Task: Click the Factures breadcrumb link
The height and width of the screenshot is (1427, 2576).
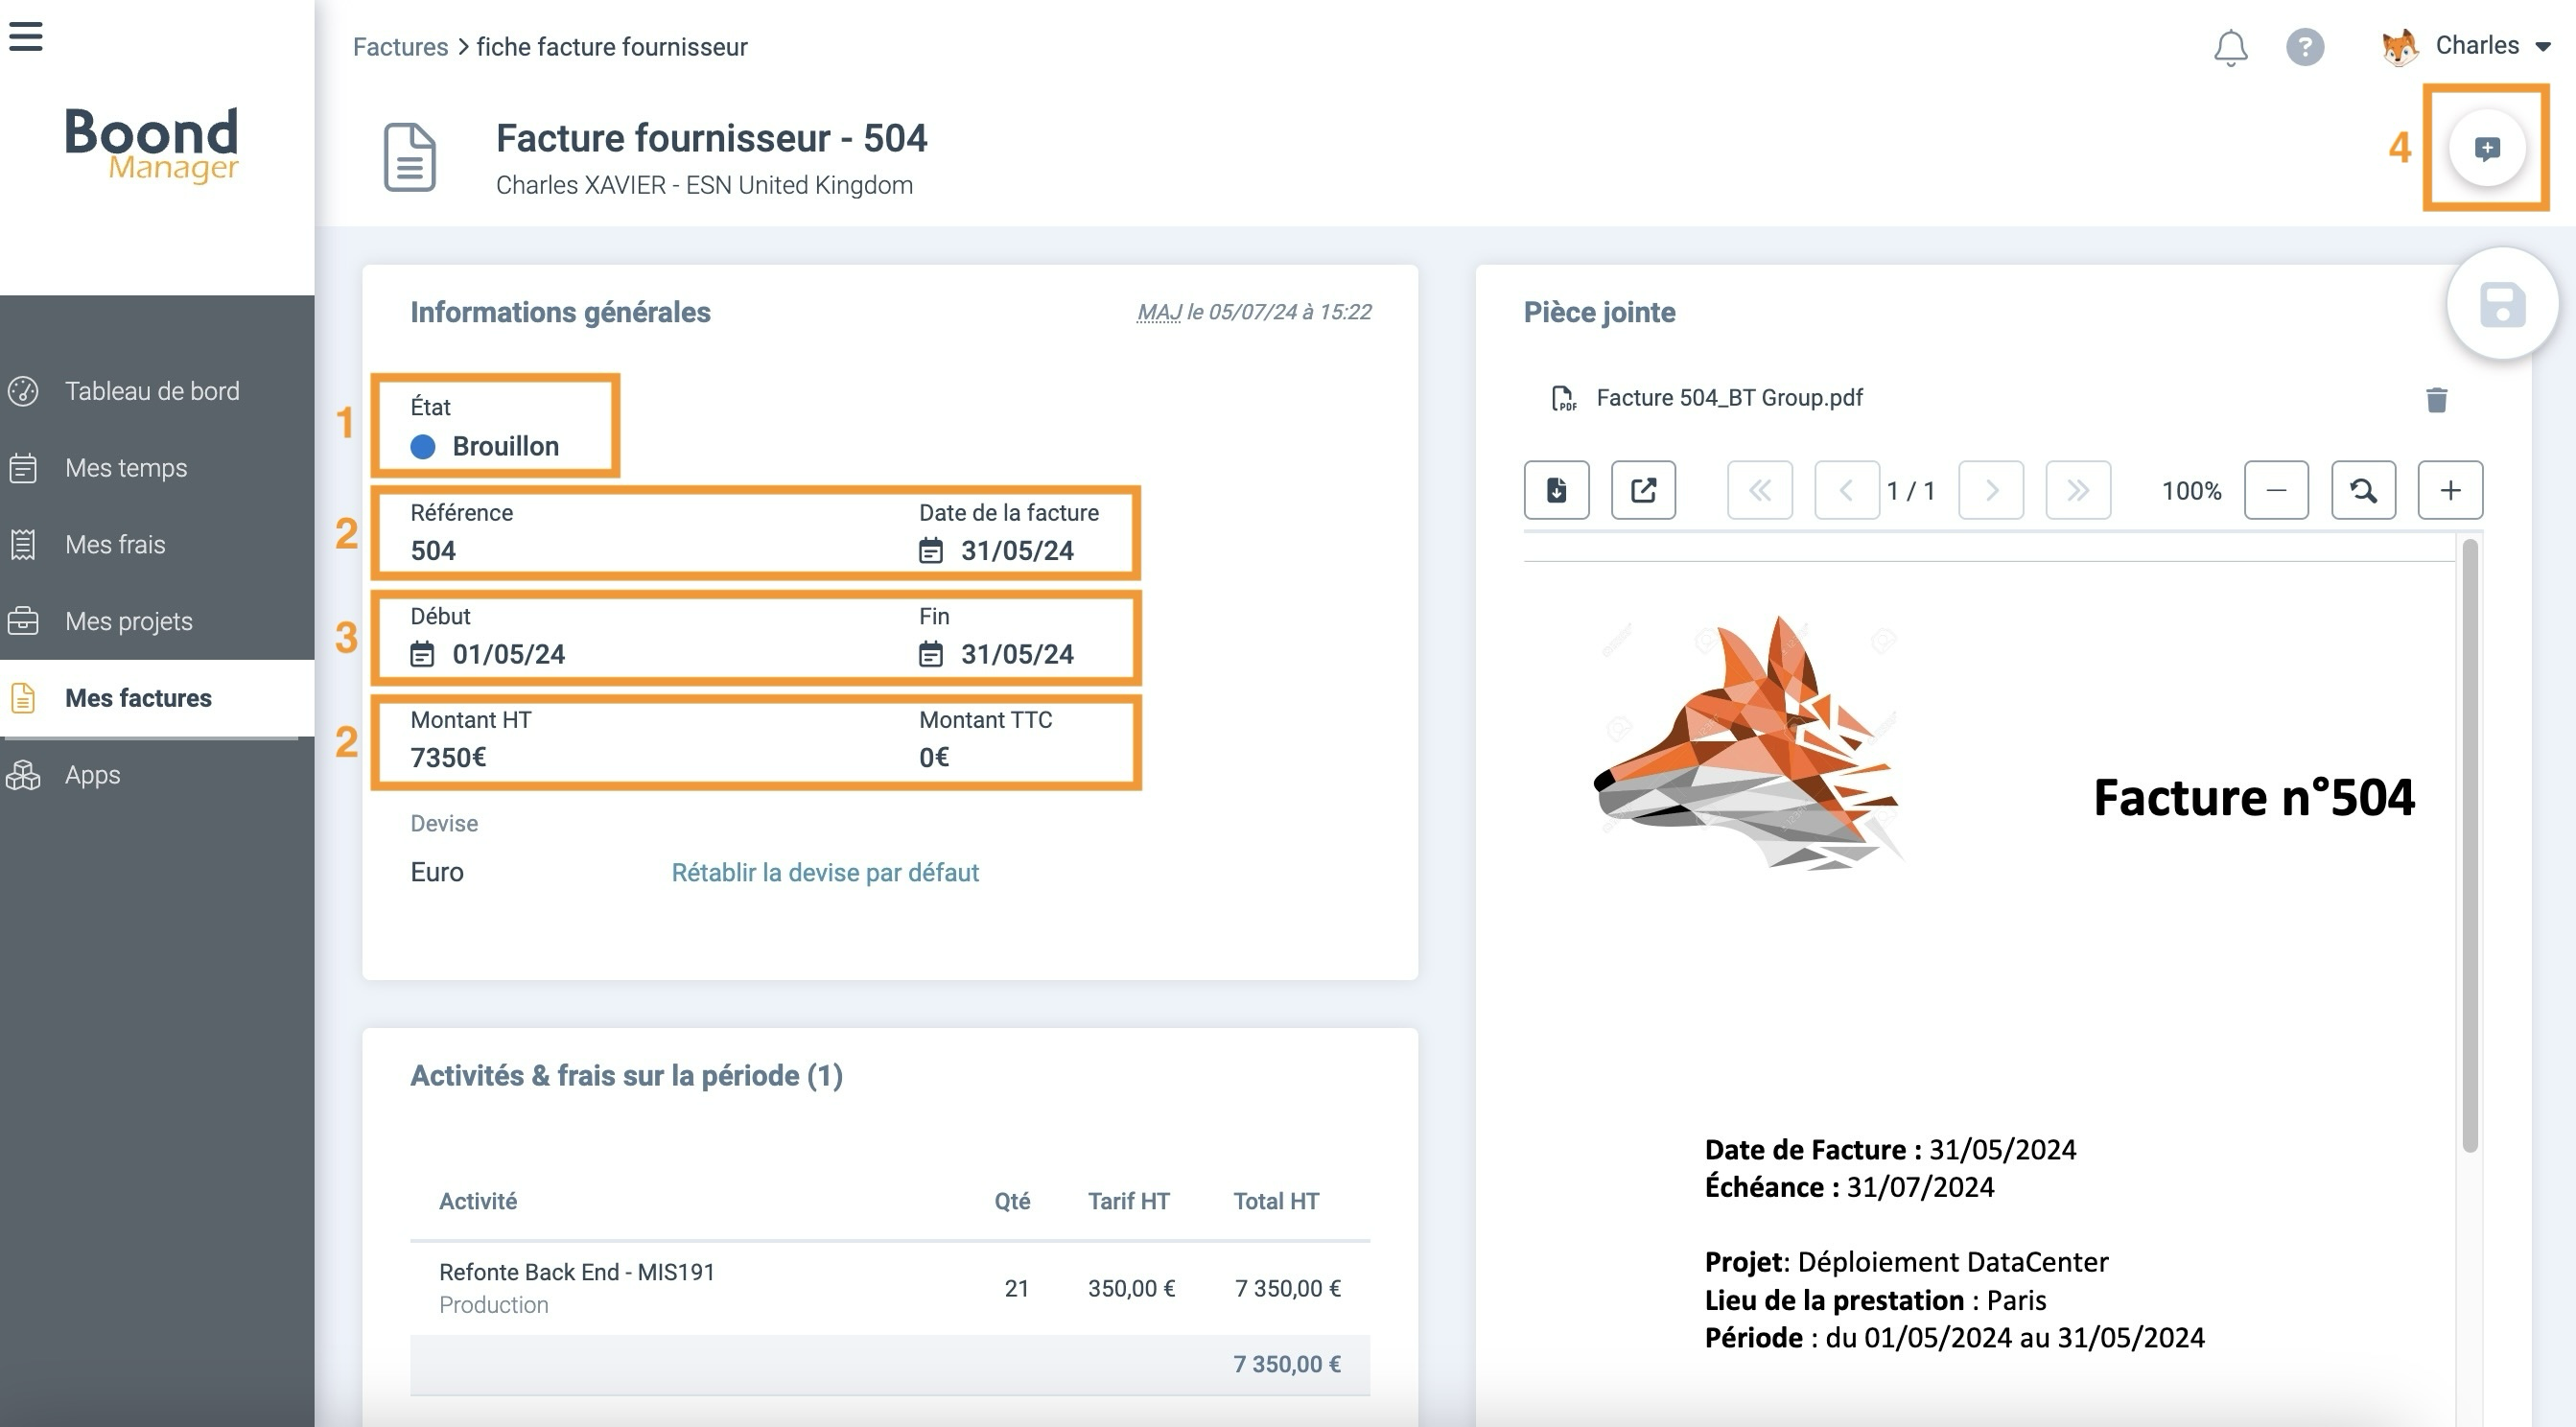Action: (400, 47)
